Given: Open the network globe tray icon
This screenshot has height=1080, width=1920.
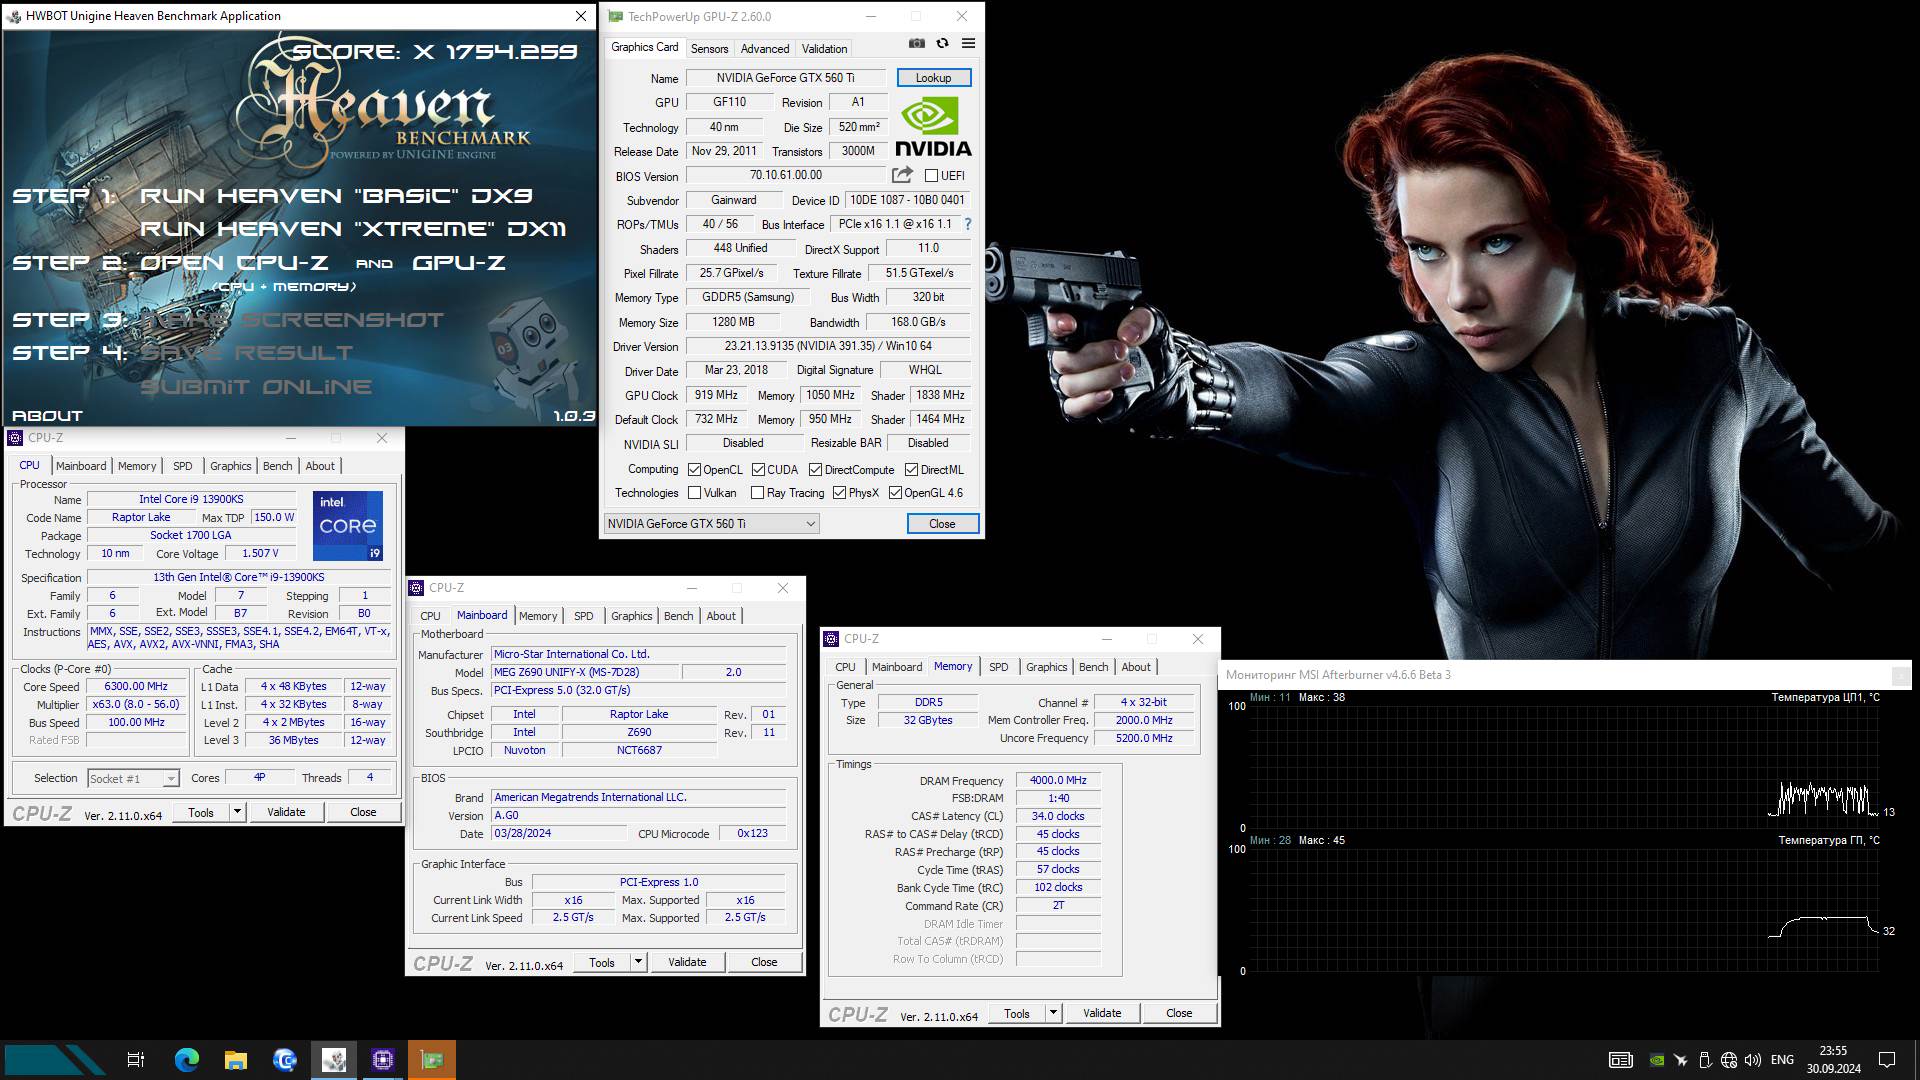Looking at the screenshot, I should [x=1729, y=1060].
